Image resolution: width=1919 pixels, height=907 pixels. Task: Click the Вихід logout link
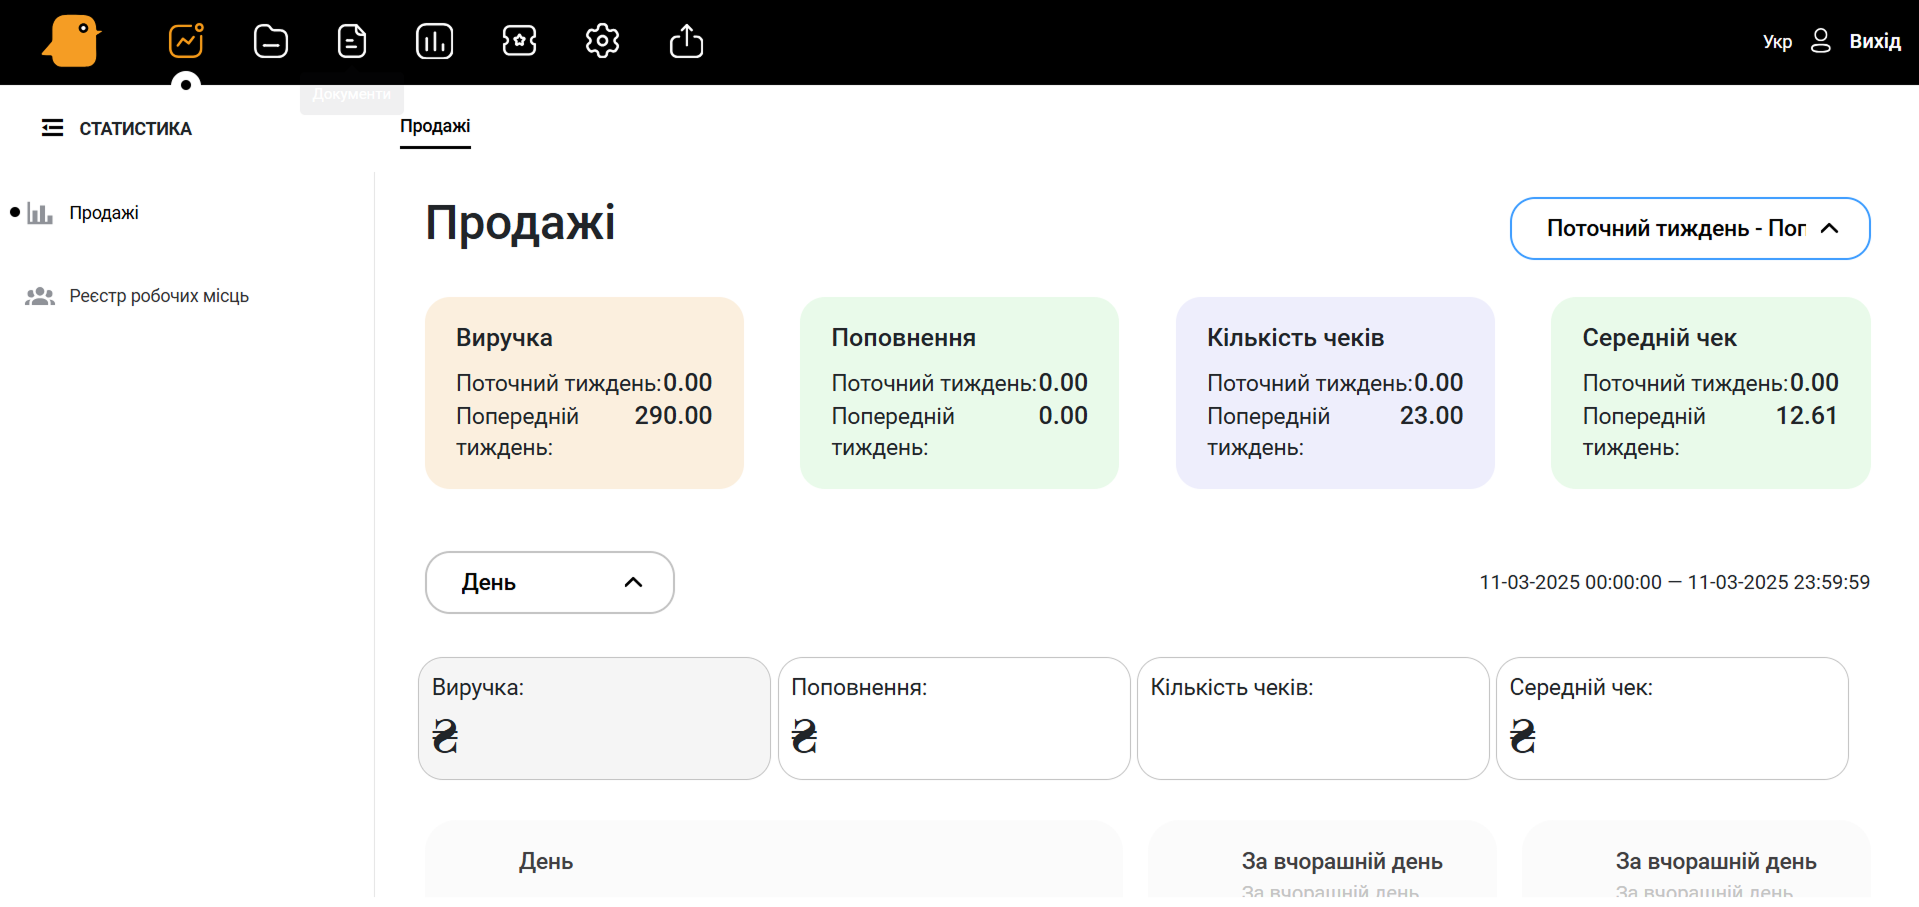pos(1874,42)
